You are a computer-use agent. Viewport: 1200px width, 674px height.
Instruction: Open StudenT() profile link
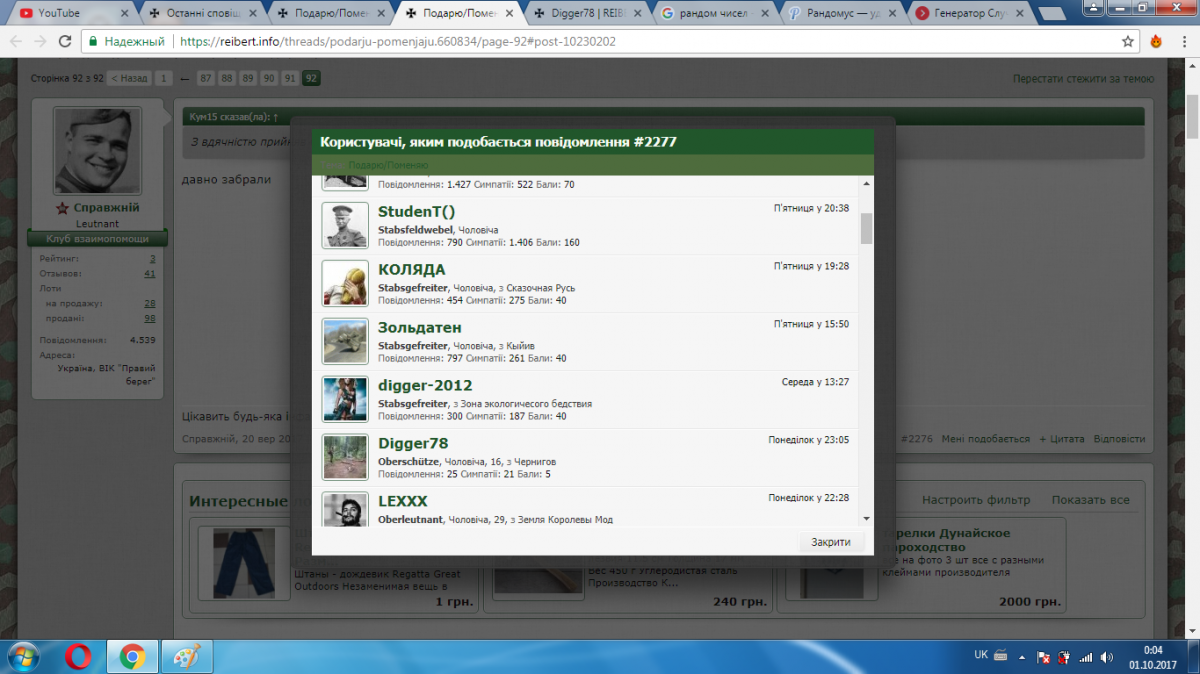pos(416,211)
